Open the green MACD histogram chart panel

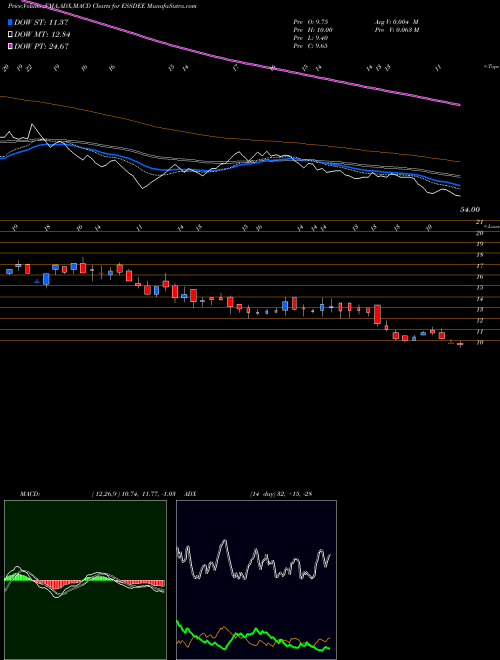click(x=85, y=580)
